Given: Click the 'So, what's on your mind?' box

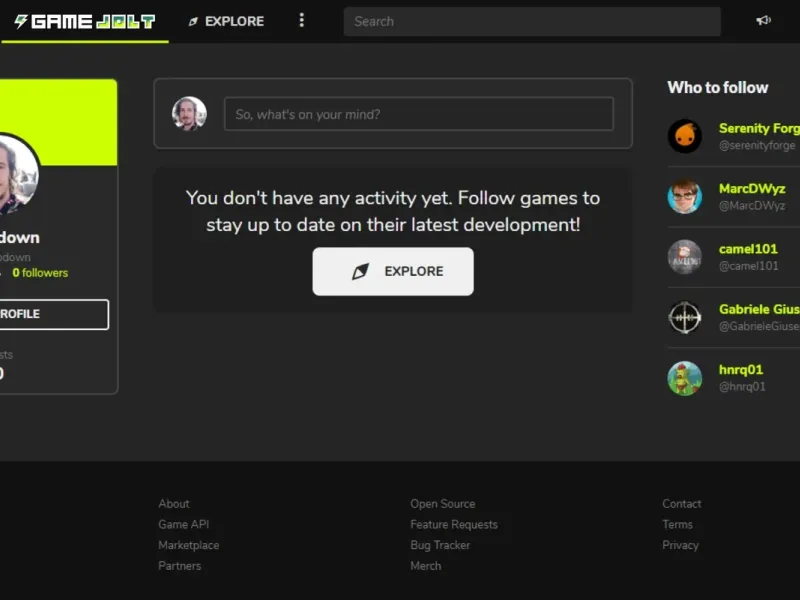Looking at the screenshot, I should tap(419, 114).
